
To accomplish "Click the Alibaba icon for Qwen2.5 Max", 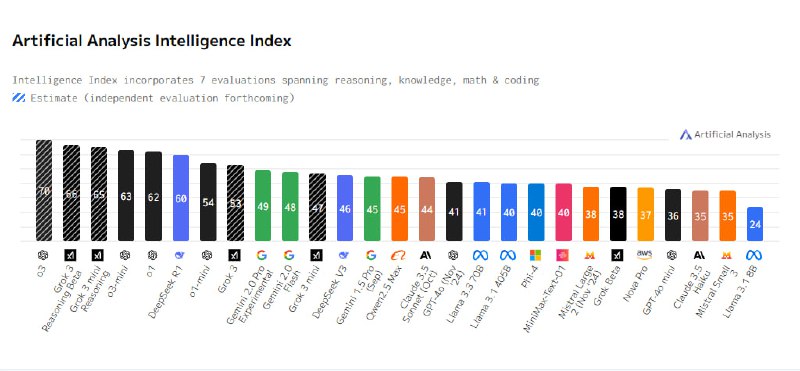I will coord(398,255).
